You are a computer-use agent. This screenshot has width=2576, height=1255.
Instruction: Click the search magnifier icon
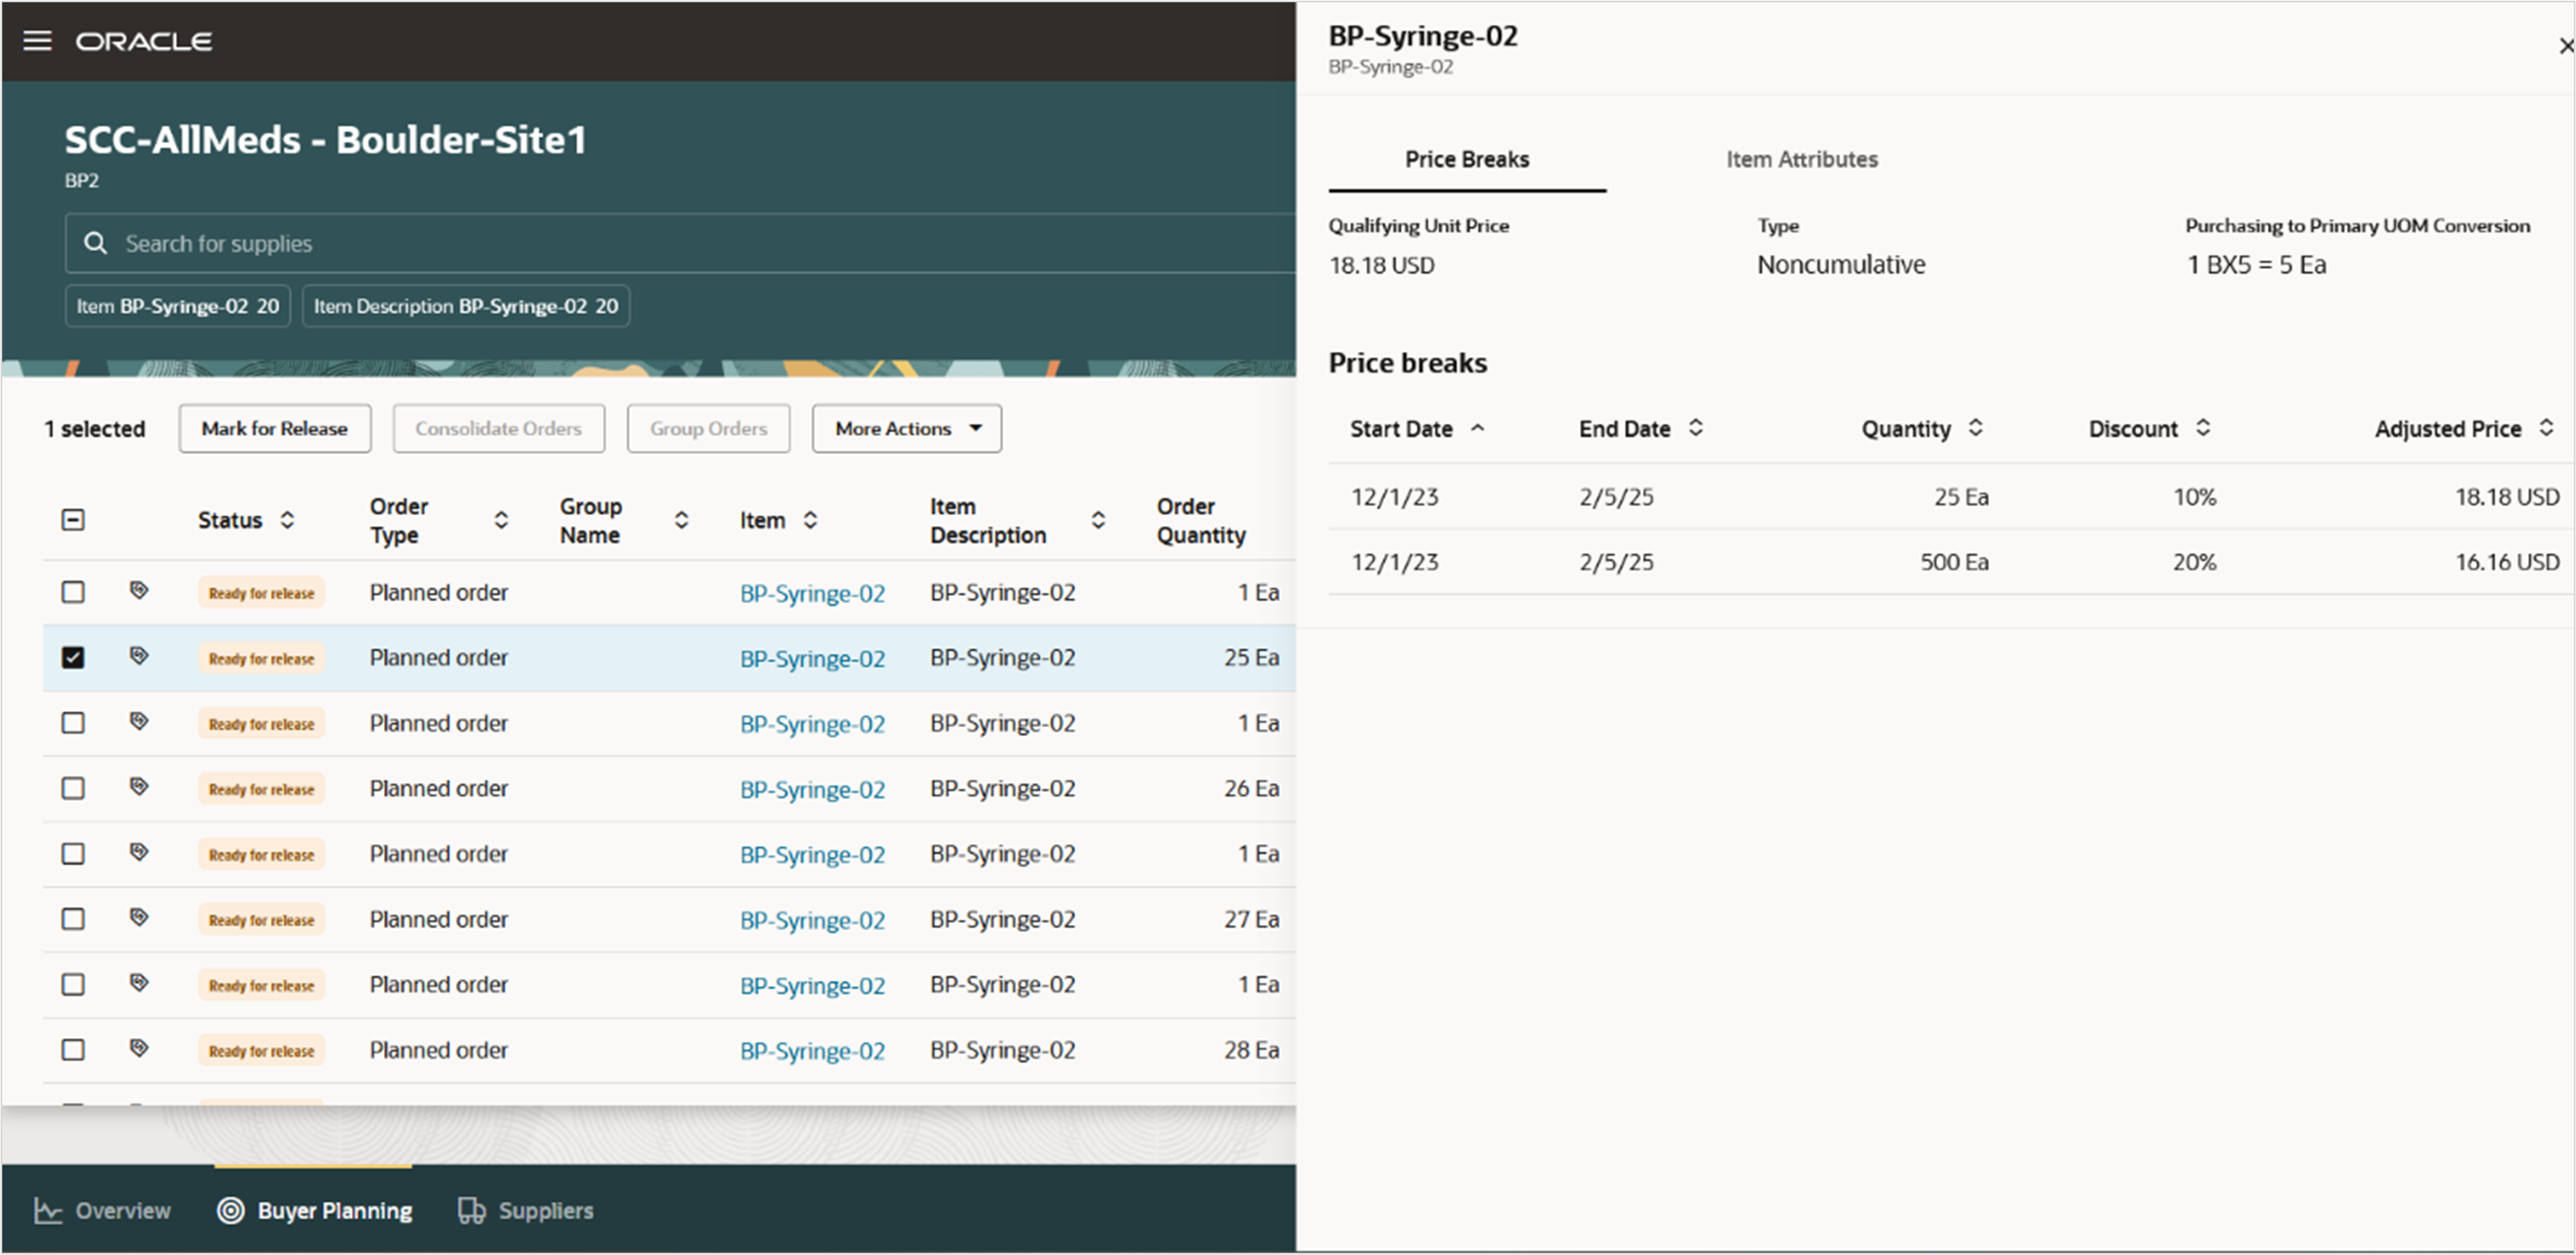pos(95,243)
